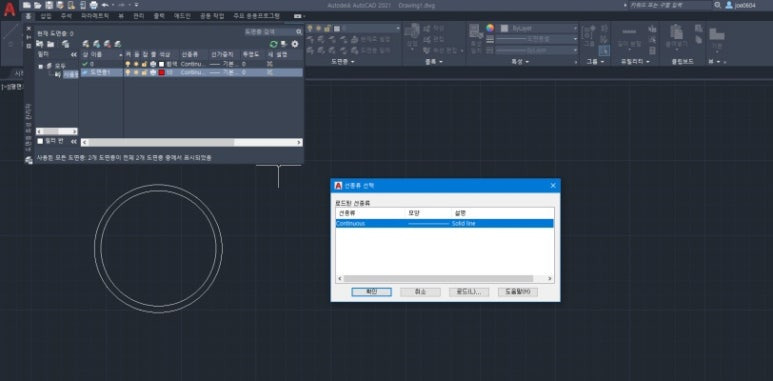Enable the invert filter checkbox
773x381 pixels.
pos(40,141)
